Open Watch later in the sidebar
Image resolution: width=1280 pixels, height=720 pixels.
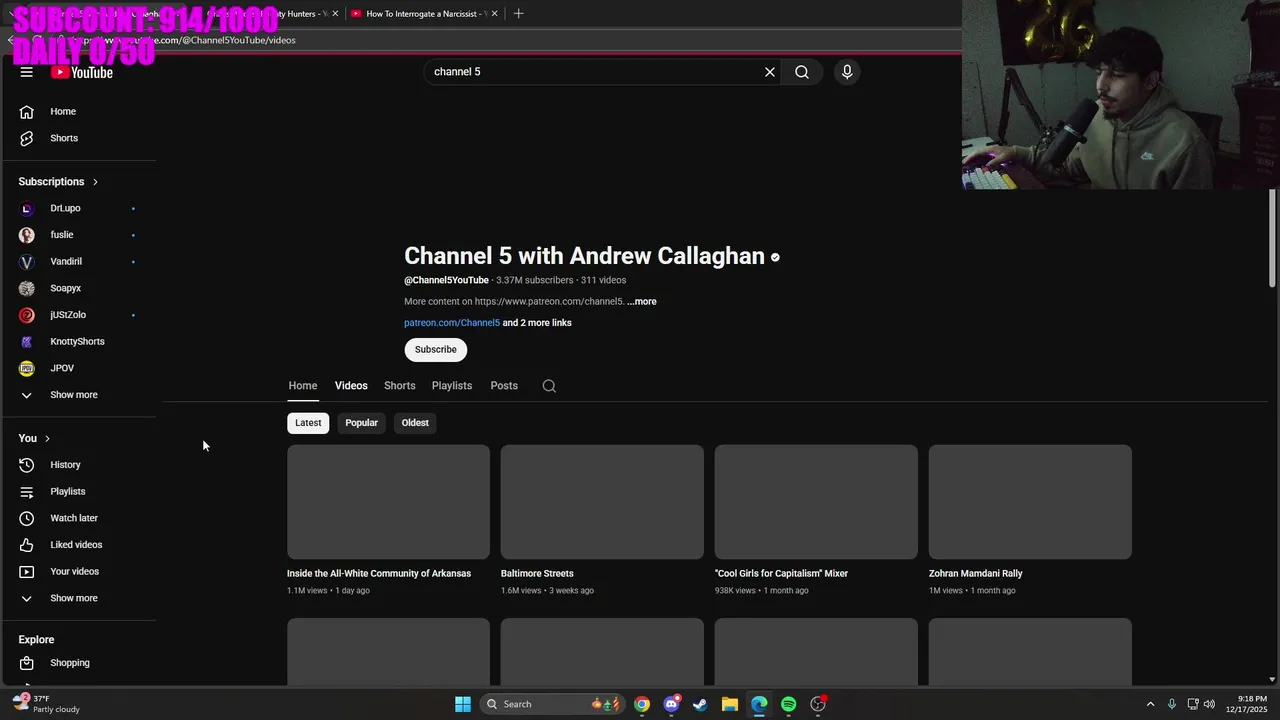tap(79, 518)
